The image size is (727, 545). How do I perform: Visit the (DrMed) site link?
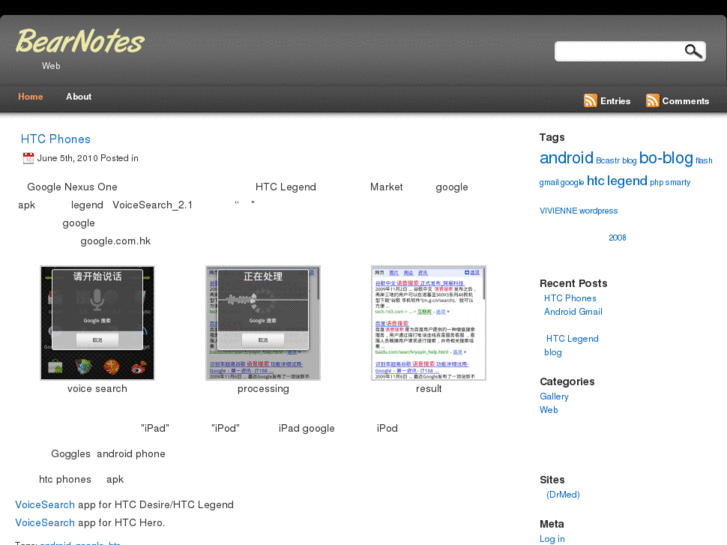tap(563, 494)
